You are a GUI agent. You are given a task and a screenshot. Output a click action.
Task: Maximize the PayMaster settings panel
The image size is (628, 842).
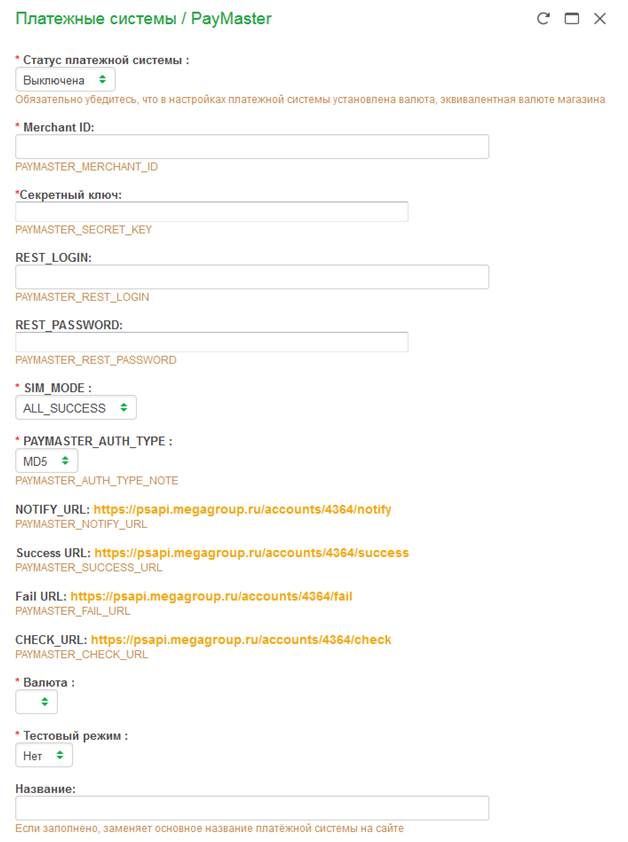[x=572, y=18]
